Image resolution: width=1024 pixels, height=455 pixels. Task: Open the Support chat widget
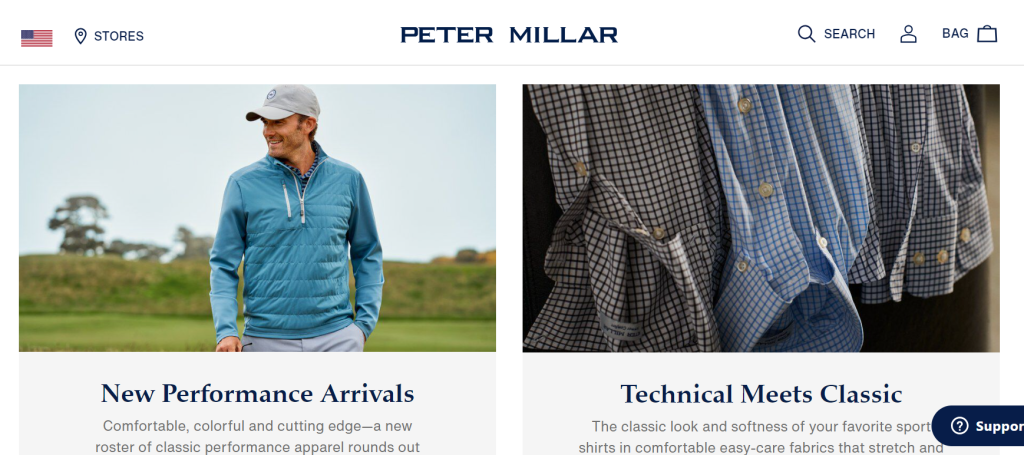tap(978, 426)
